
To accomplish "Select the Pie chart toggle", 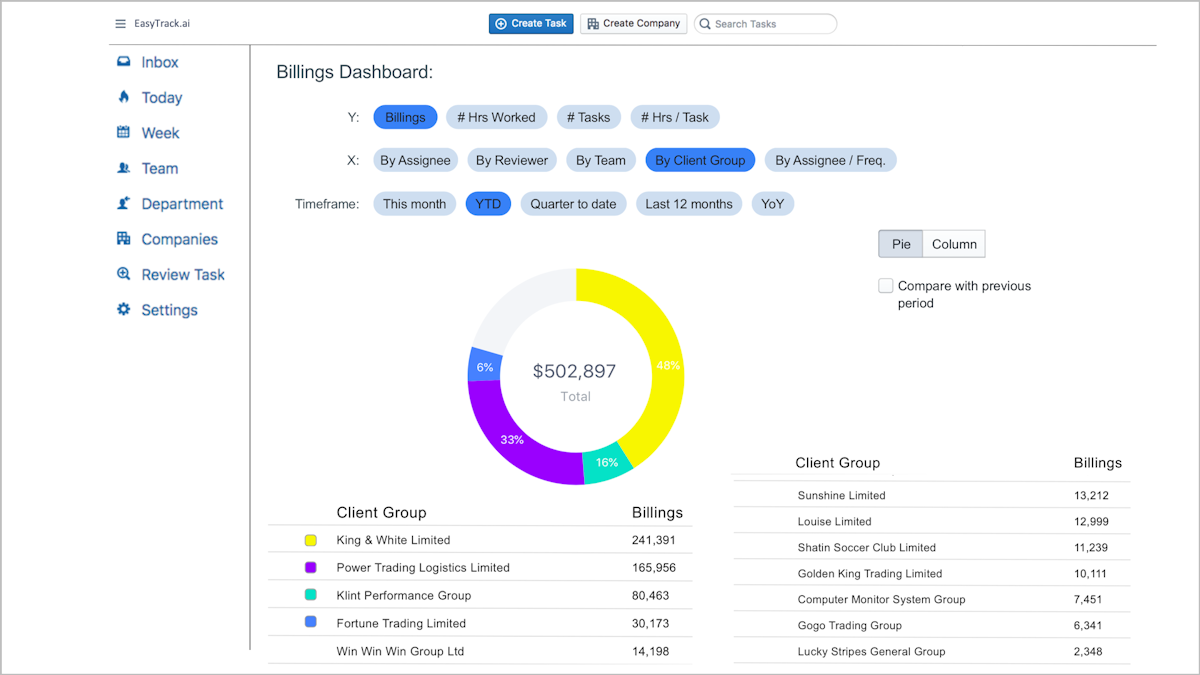I will click(x=901, y=244).
